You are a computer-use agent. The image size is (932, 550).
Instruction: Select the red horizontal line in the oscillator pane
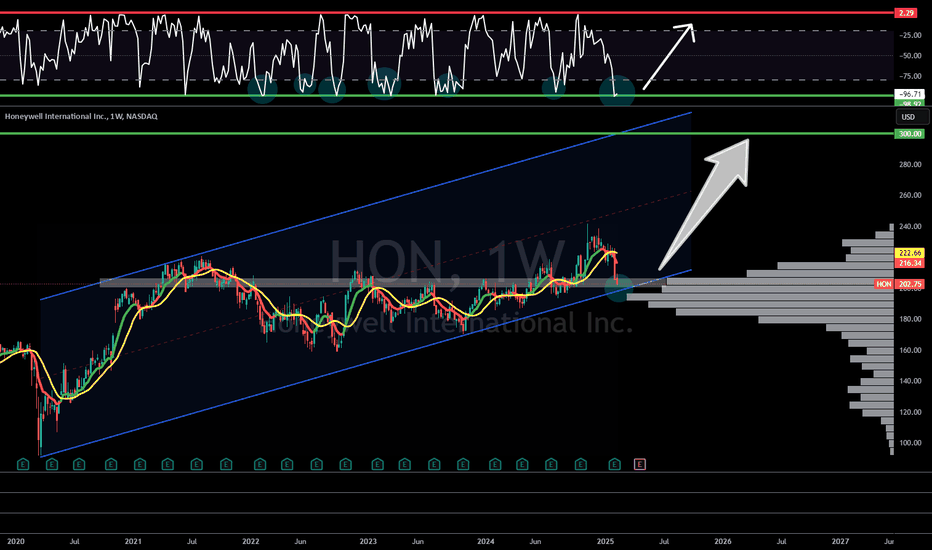point(446,12)
